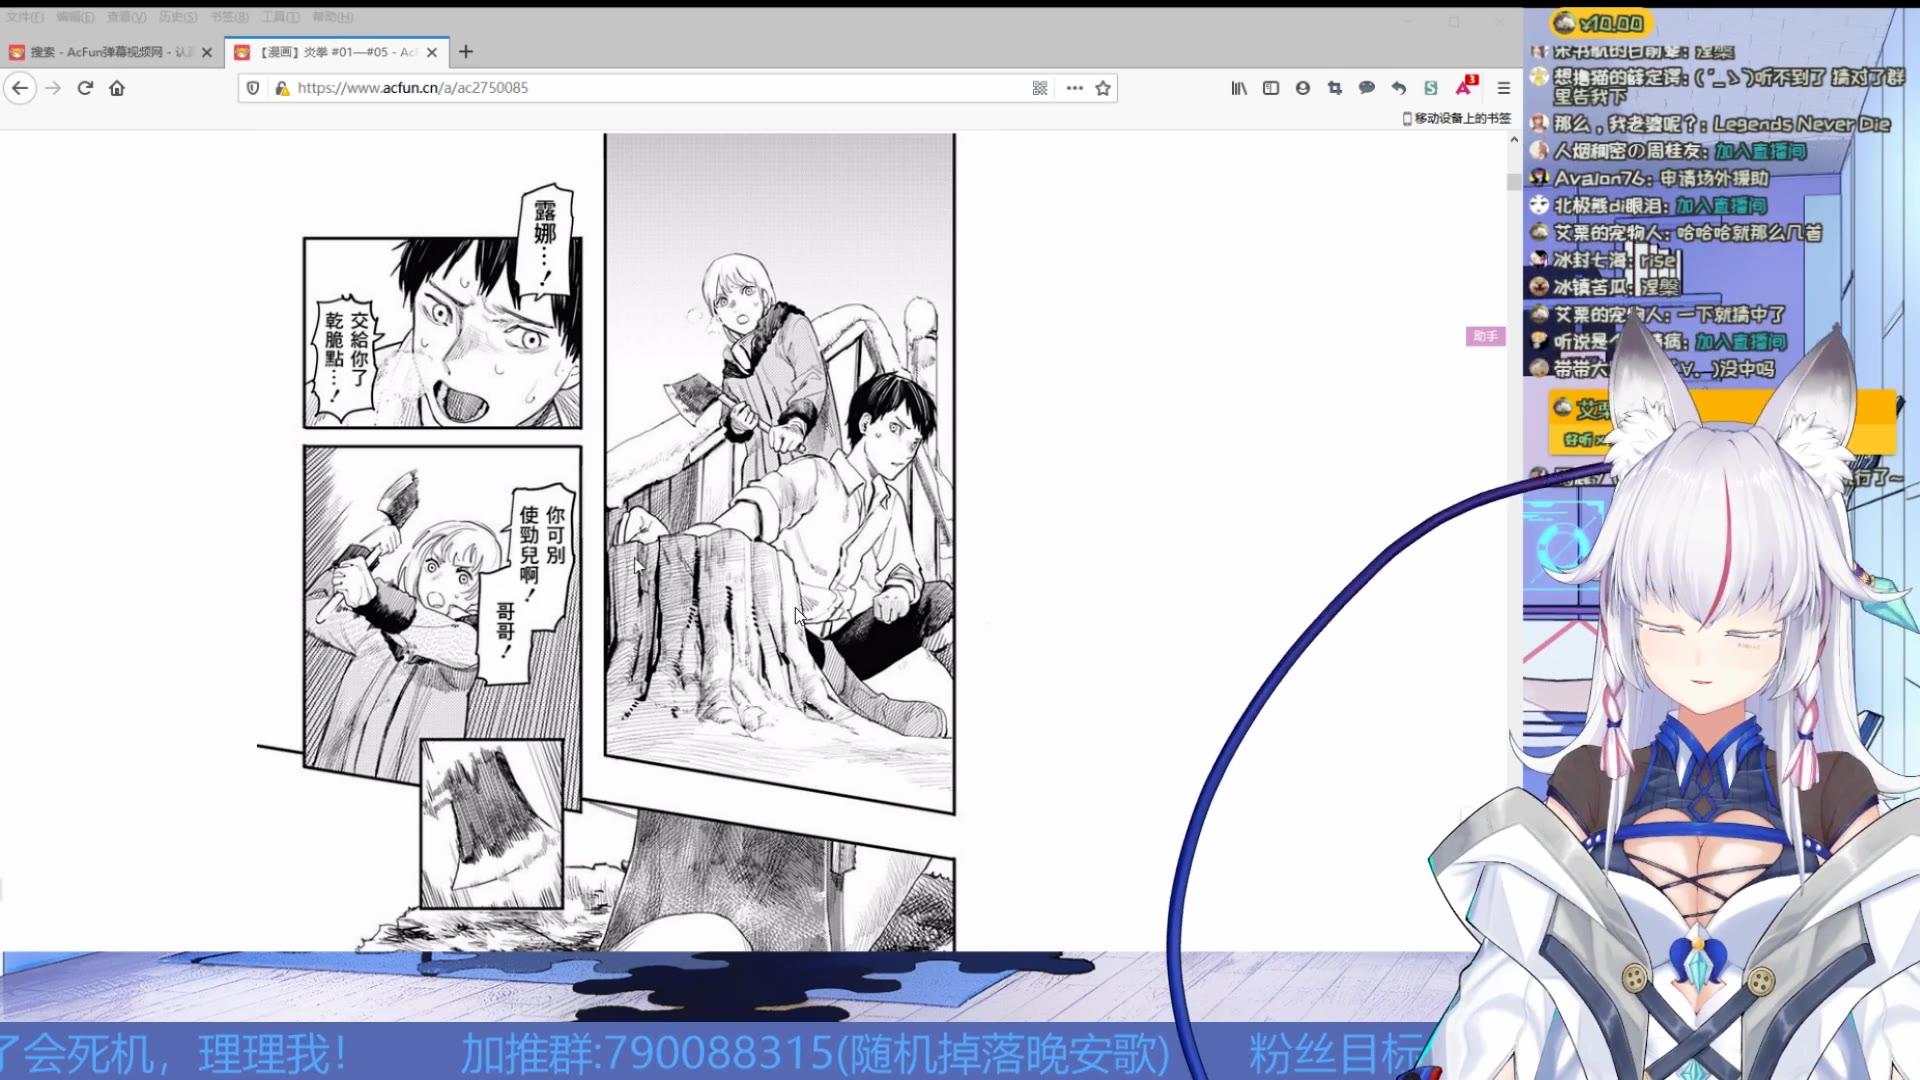Switch to the 搜索 - AcFun tab
1920x1080 pixels.
point(111,52)
